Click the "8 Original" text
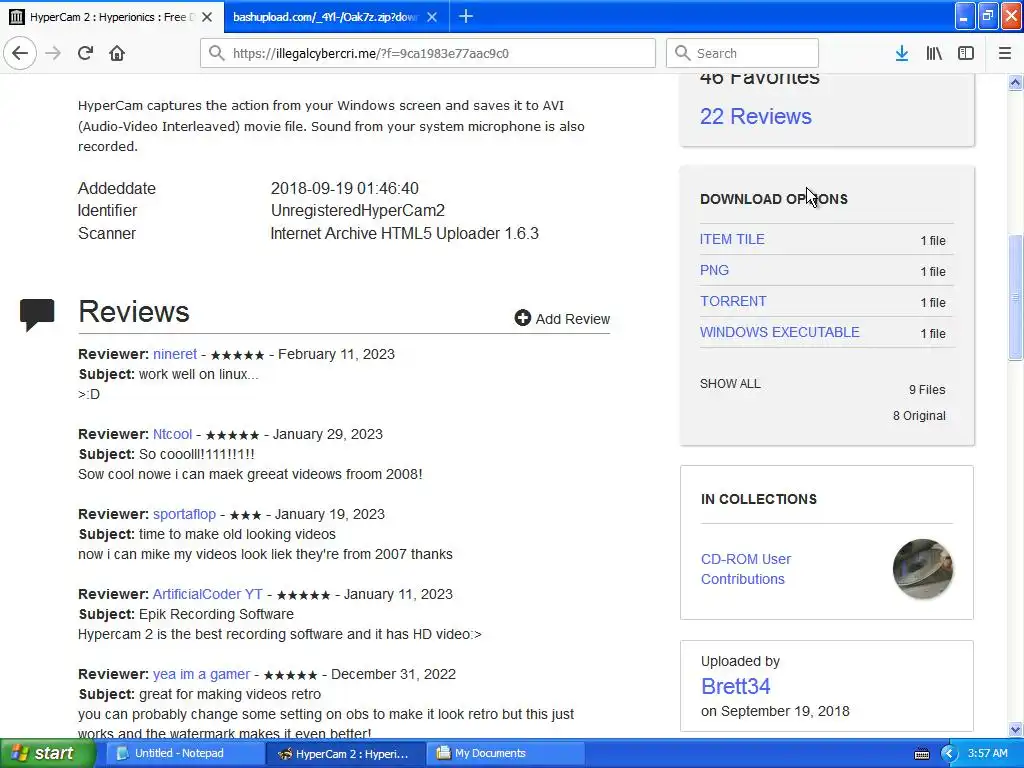1024x768 pixels. click(x=919, y=415)
